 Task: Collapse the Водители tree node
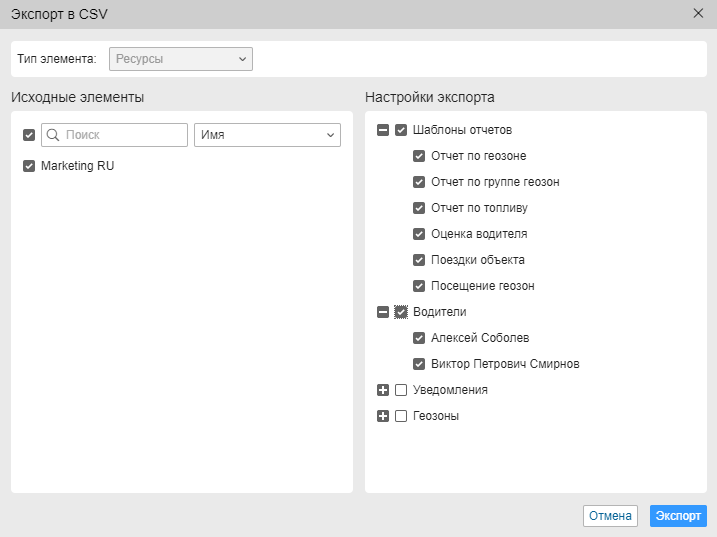tap(383, 312)
